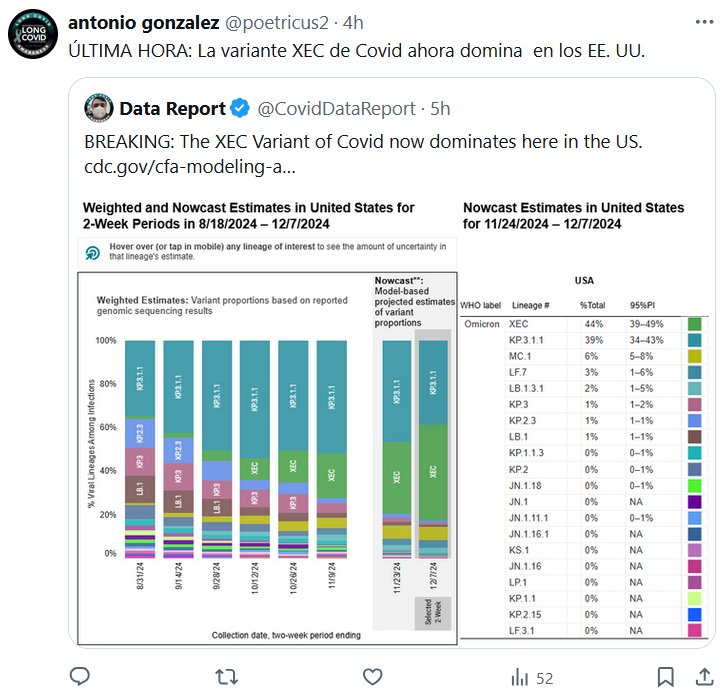Click the green XEC color swatch in the table
Screen dimensions: 726x700
tap(695, 324)
